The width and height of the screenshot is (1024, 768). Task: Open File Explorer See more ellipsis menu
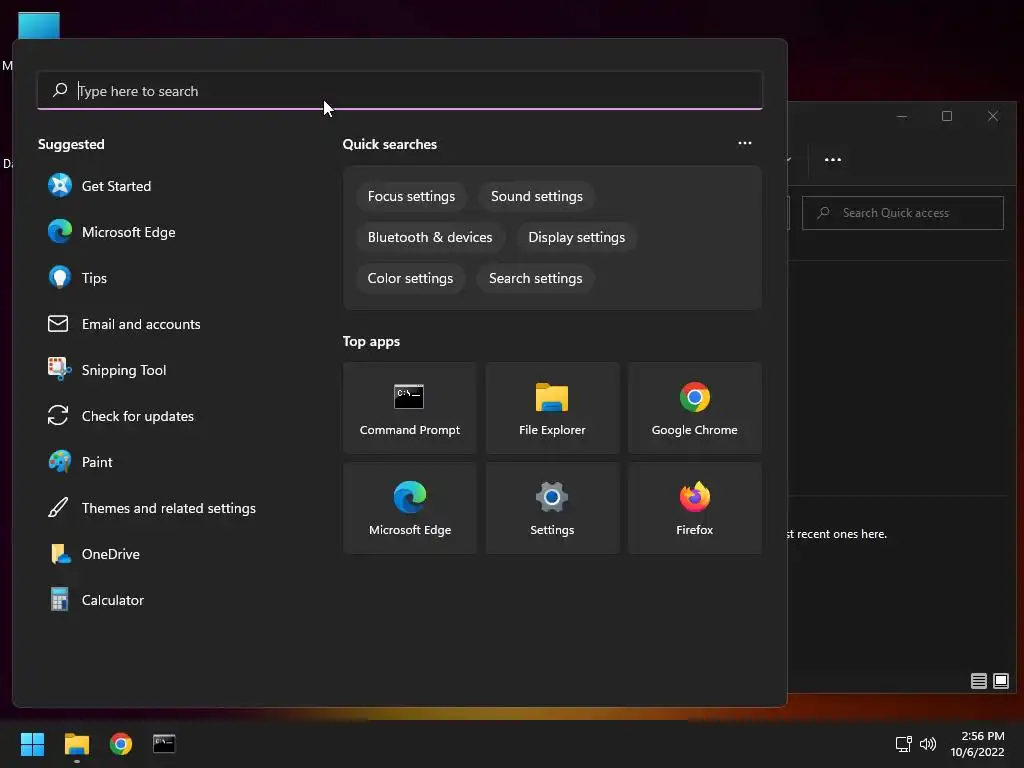pyautogui.click(x=833, y=159)
